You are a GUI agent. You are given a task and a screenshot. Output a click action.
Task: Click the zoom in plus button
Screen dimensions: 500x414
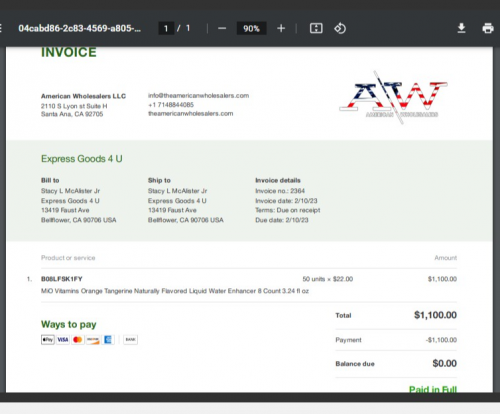tap(281, 28)
